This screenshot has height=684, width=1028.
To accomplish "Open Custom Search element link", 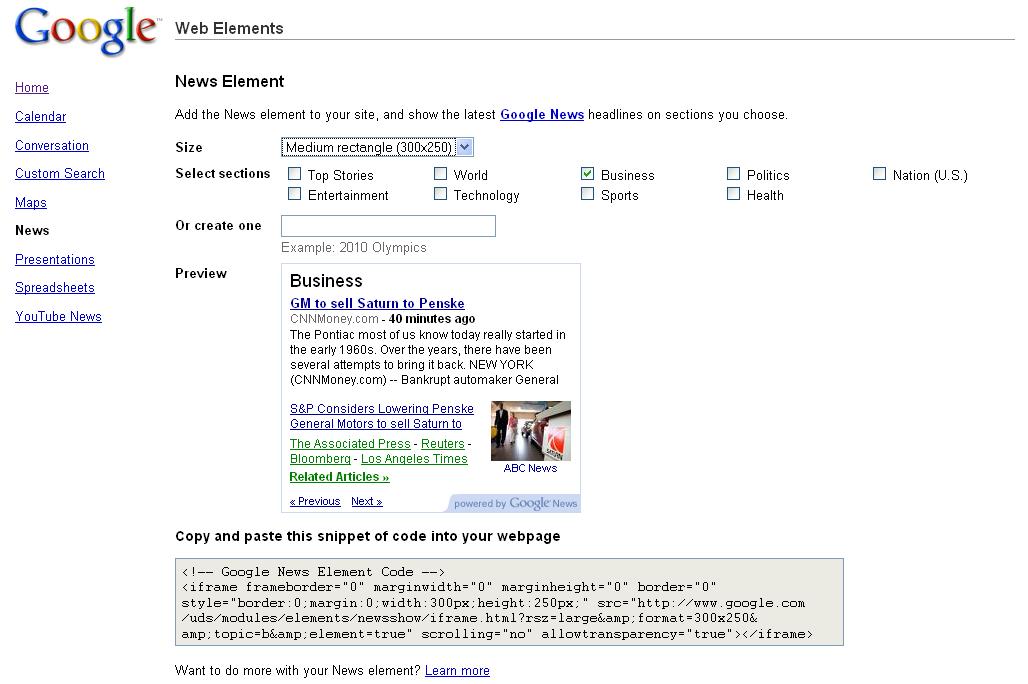I will tap(60, 173).
